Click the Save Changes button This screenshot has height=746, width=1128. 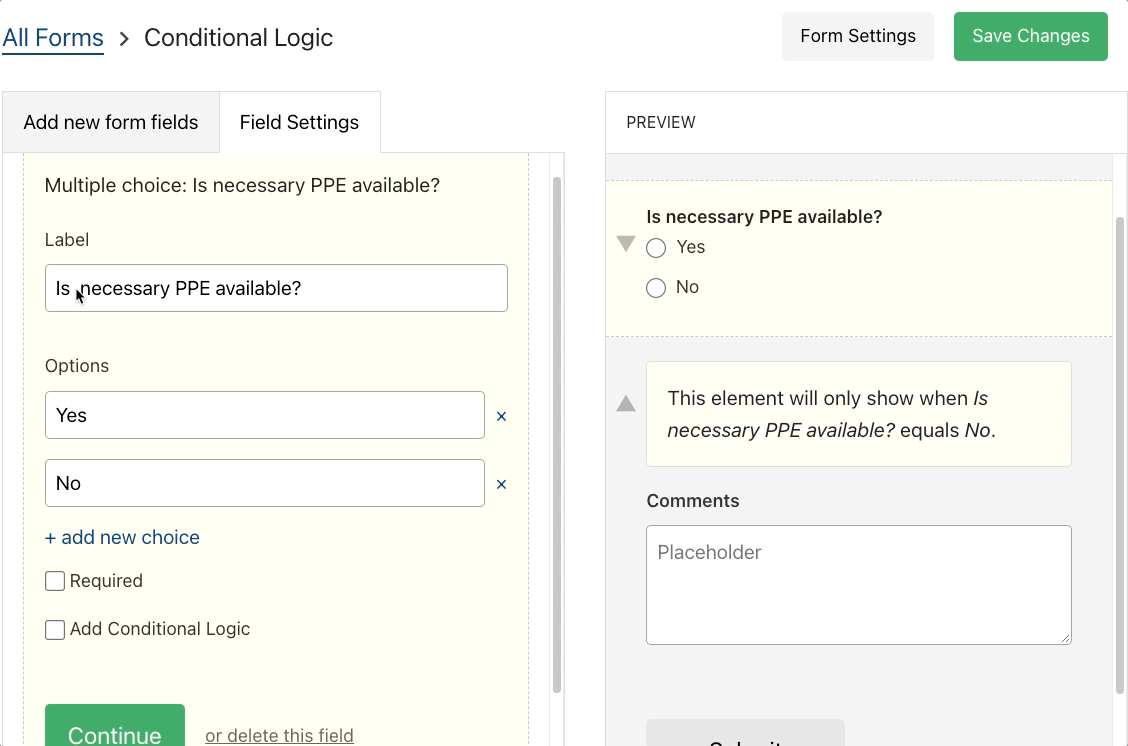coord(1030,35)
